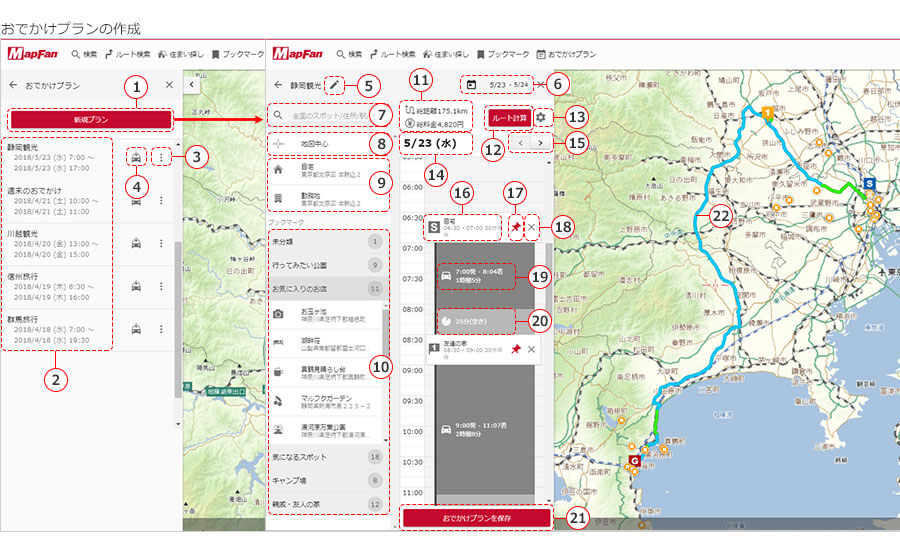
Task: Open 検索 menu in right window header
Action: tap(349, 54)
